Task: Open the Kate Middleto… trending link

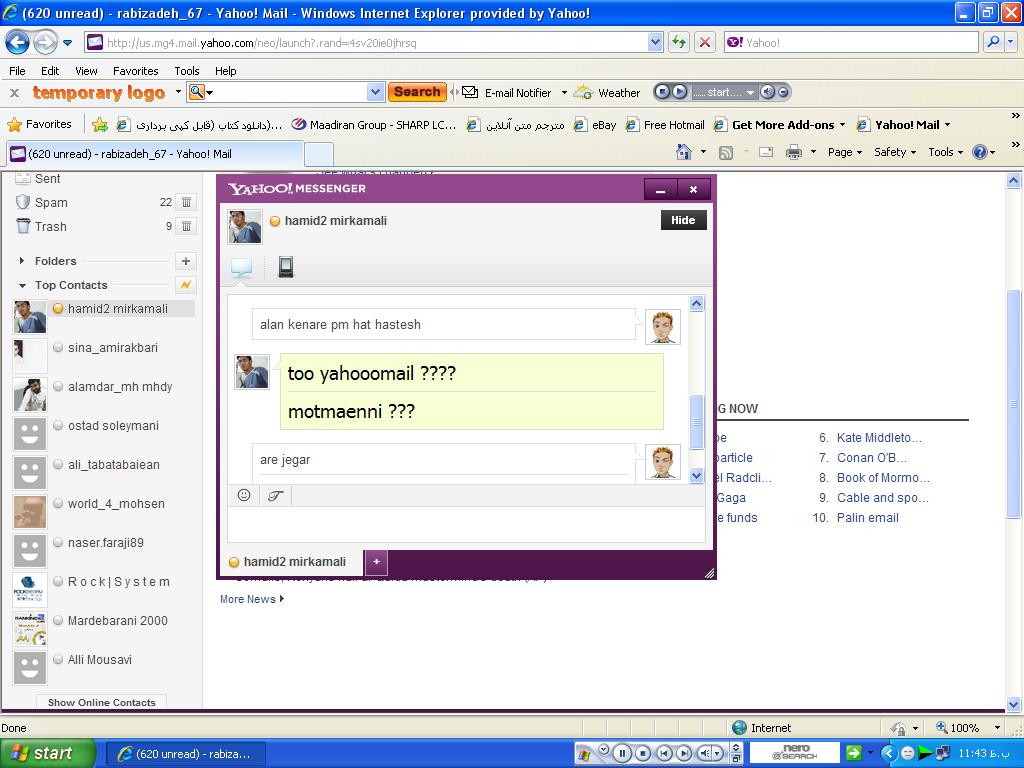Action: click(x=879, y=438)
